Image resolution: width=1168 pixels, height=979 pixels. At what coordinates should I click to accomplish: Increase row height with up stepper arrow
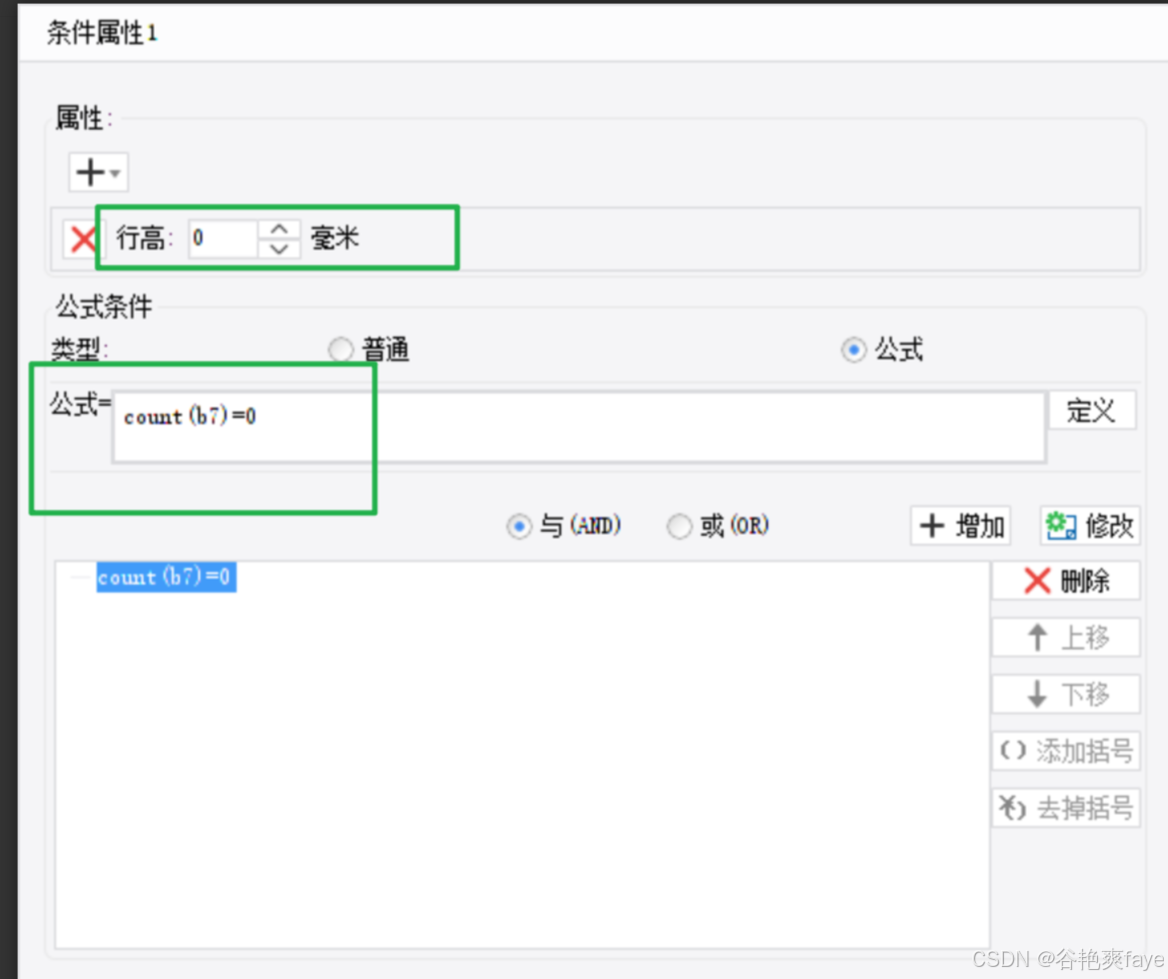tap(279, 229)
